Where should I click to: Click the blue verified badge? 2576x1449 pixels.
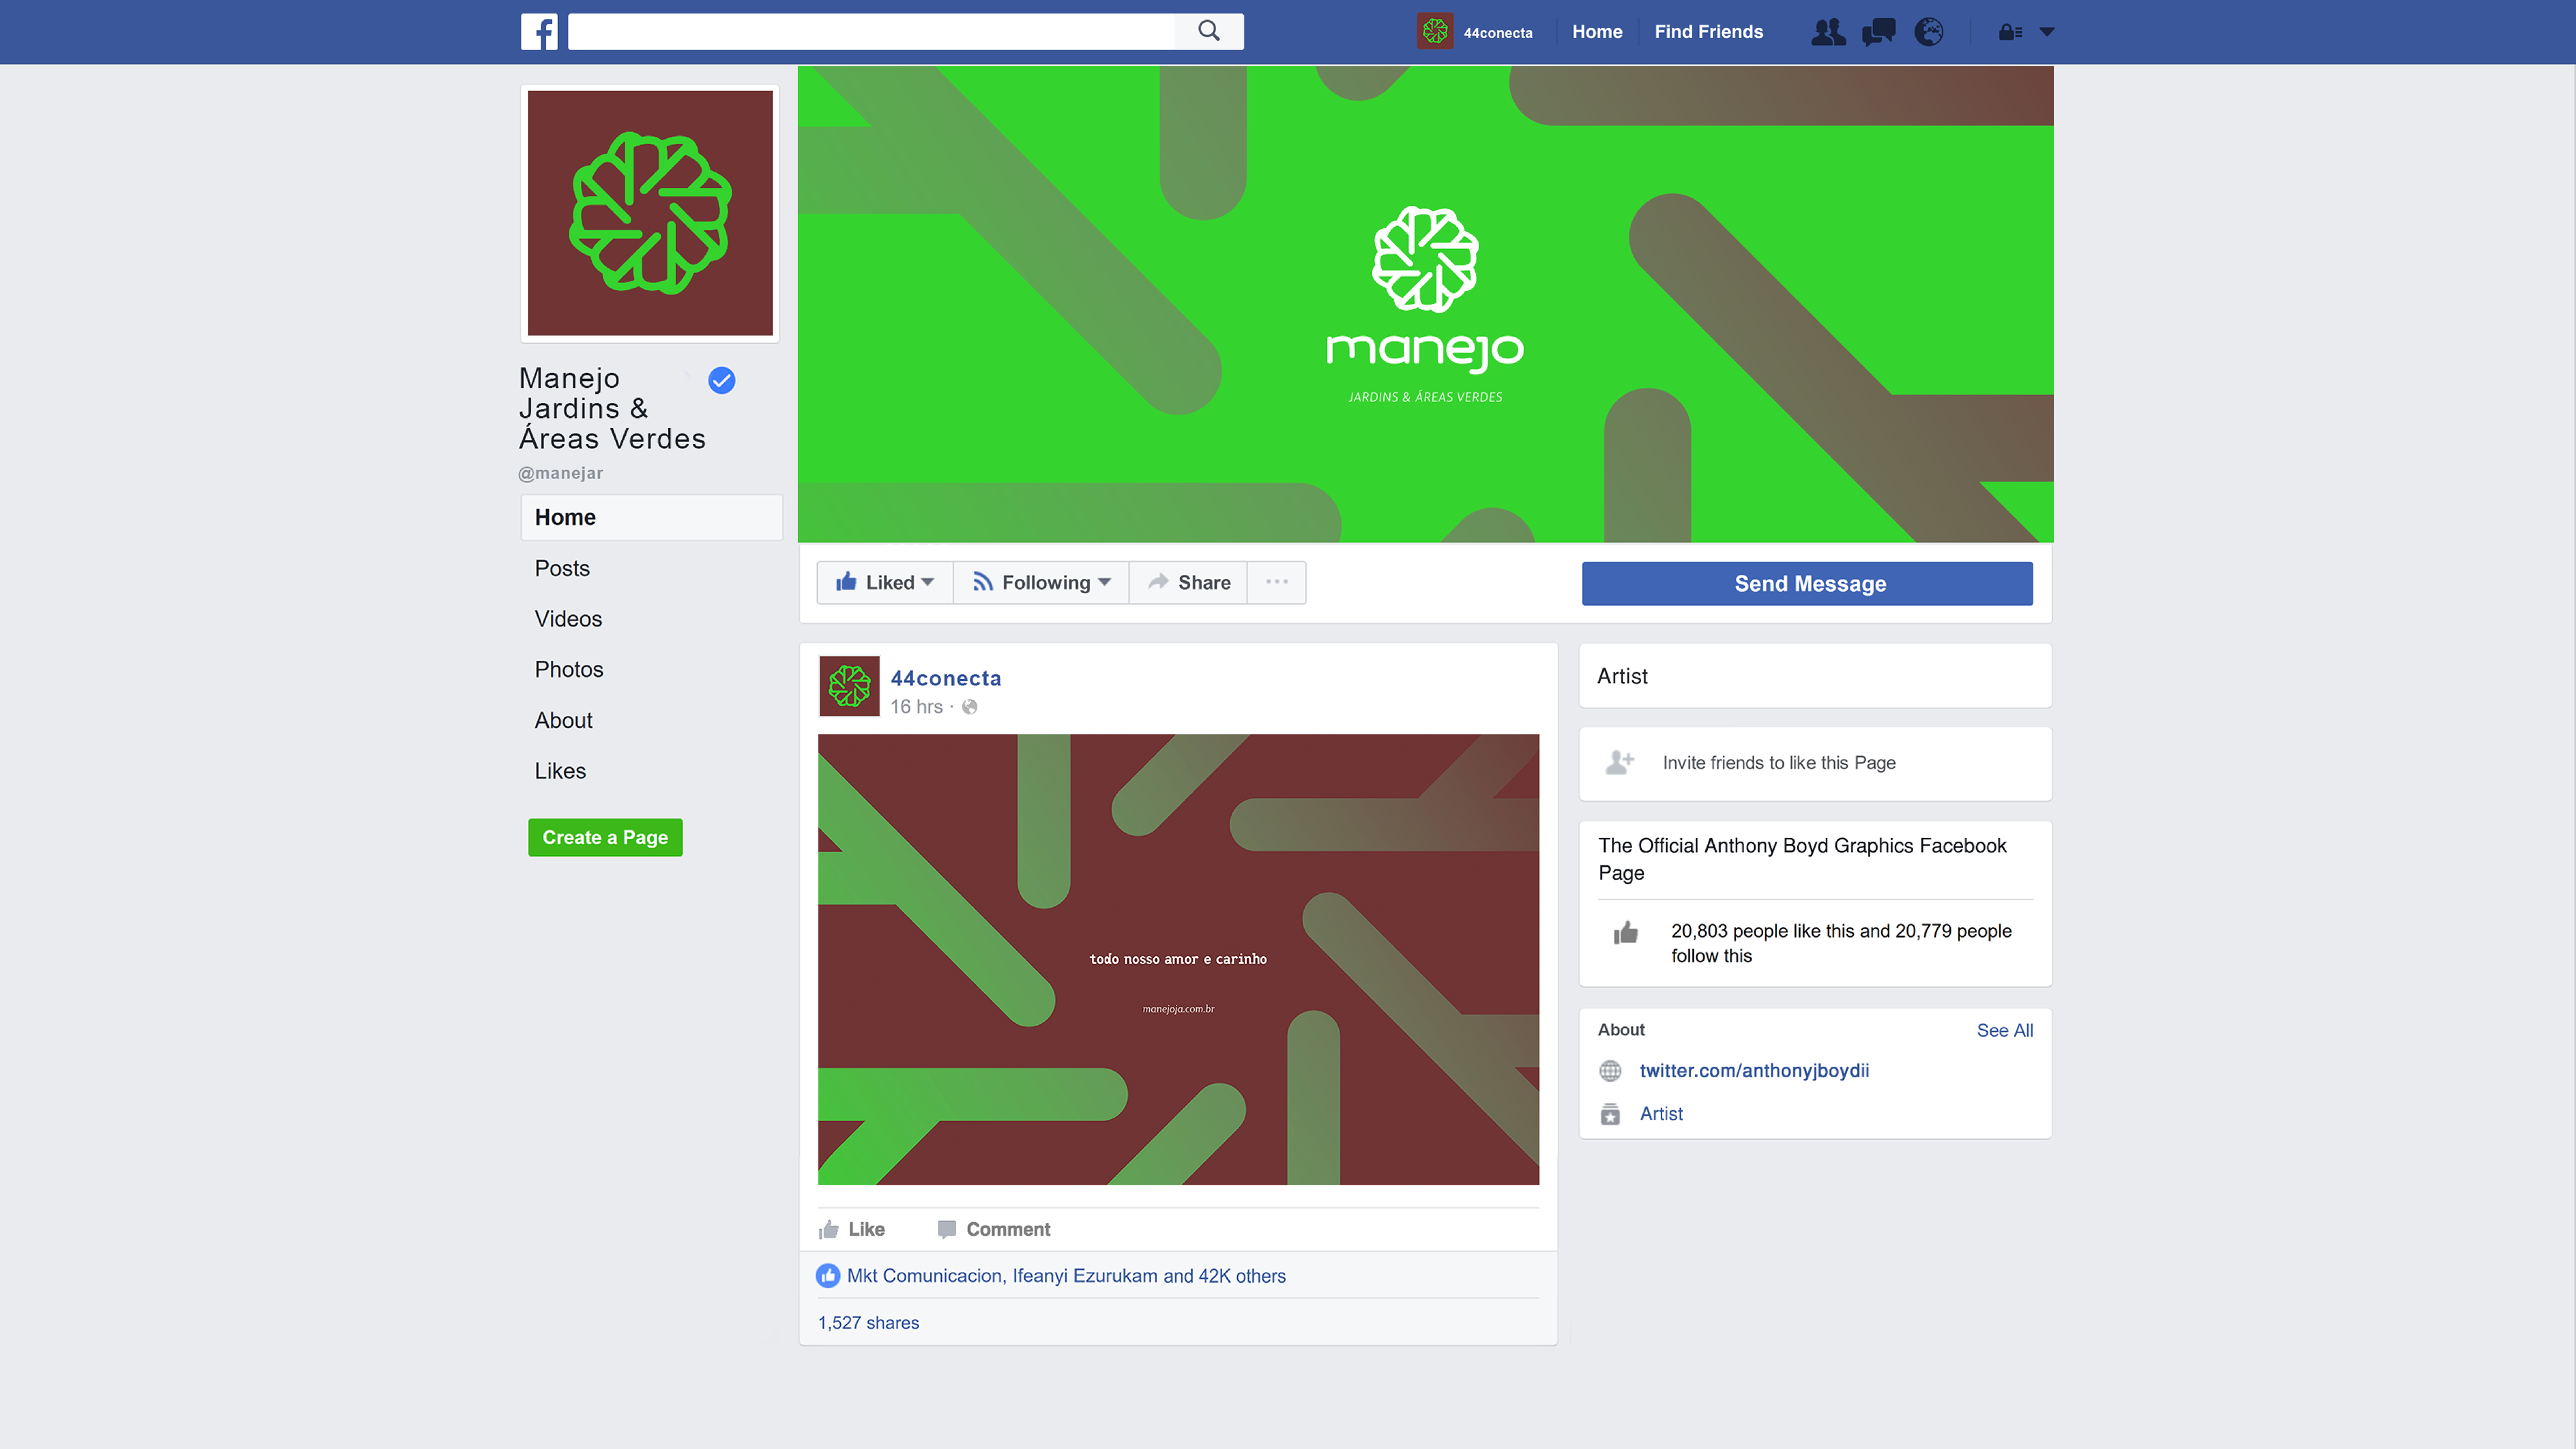click(x=721, y=380)
